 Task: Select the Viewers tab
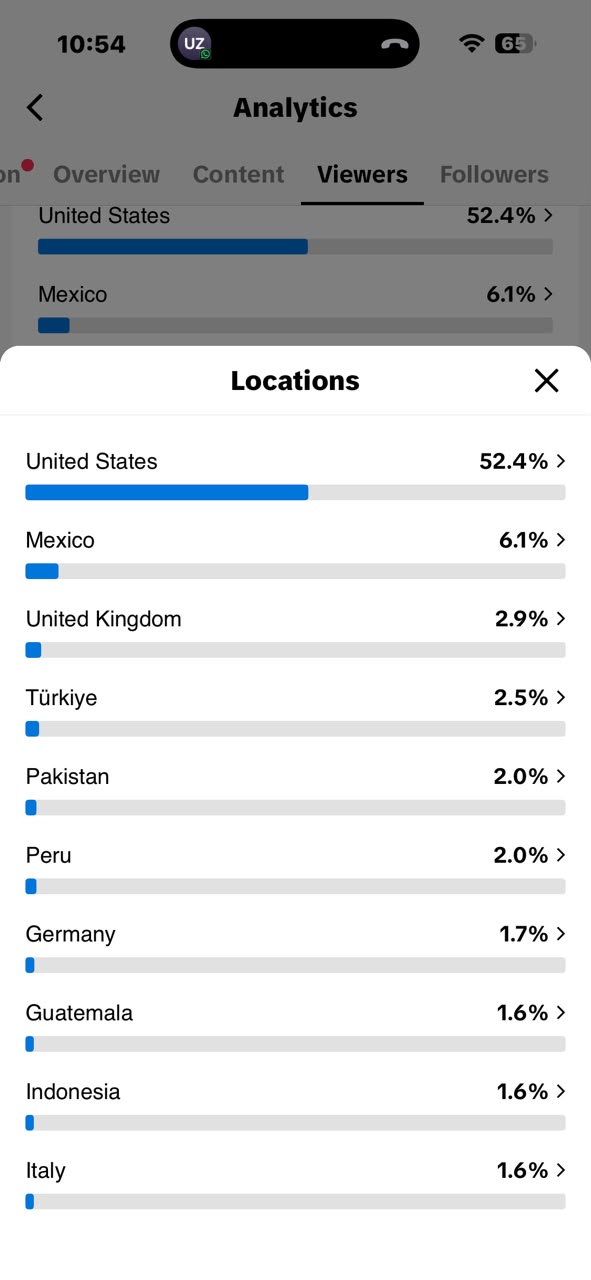point(362,174)
